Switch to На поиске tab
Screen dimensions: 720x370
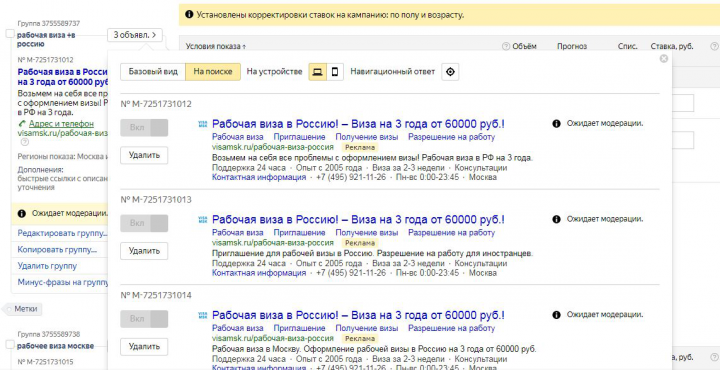point(213,72)
